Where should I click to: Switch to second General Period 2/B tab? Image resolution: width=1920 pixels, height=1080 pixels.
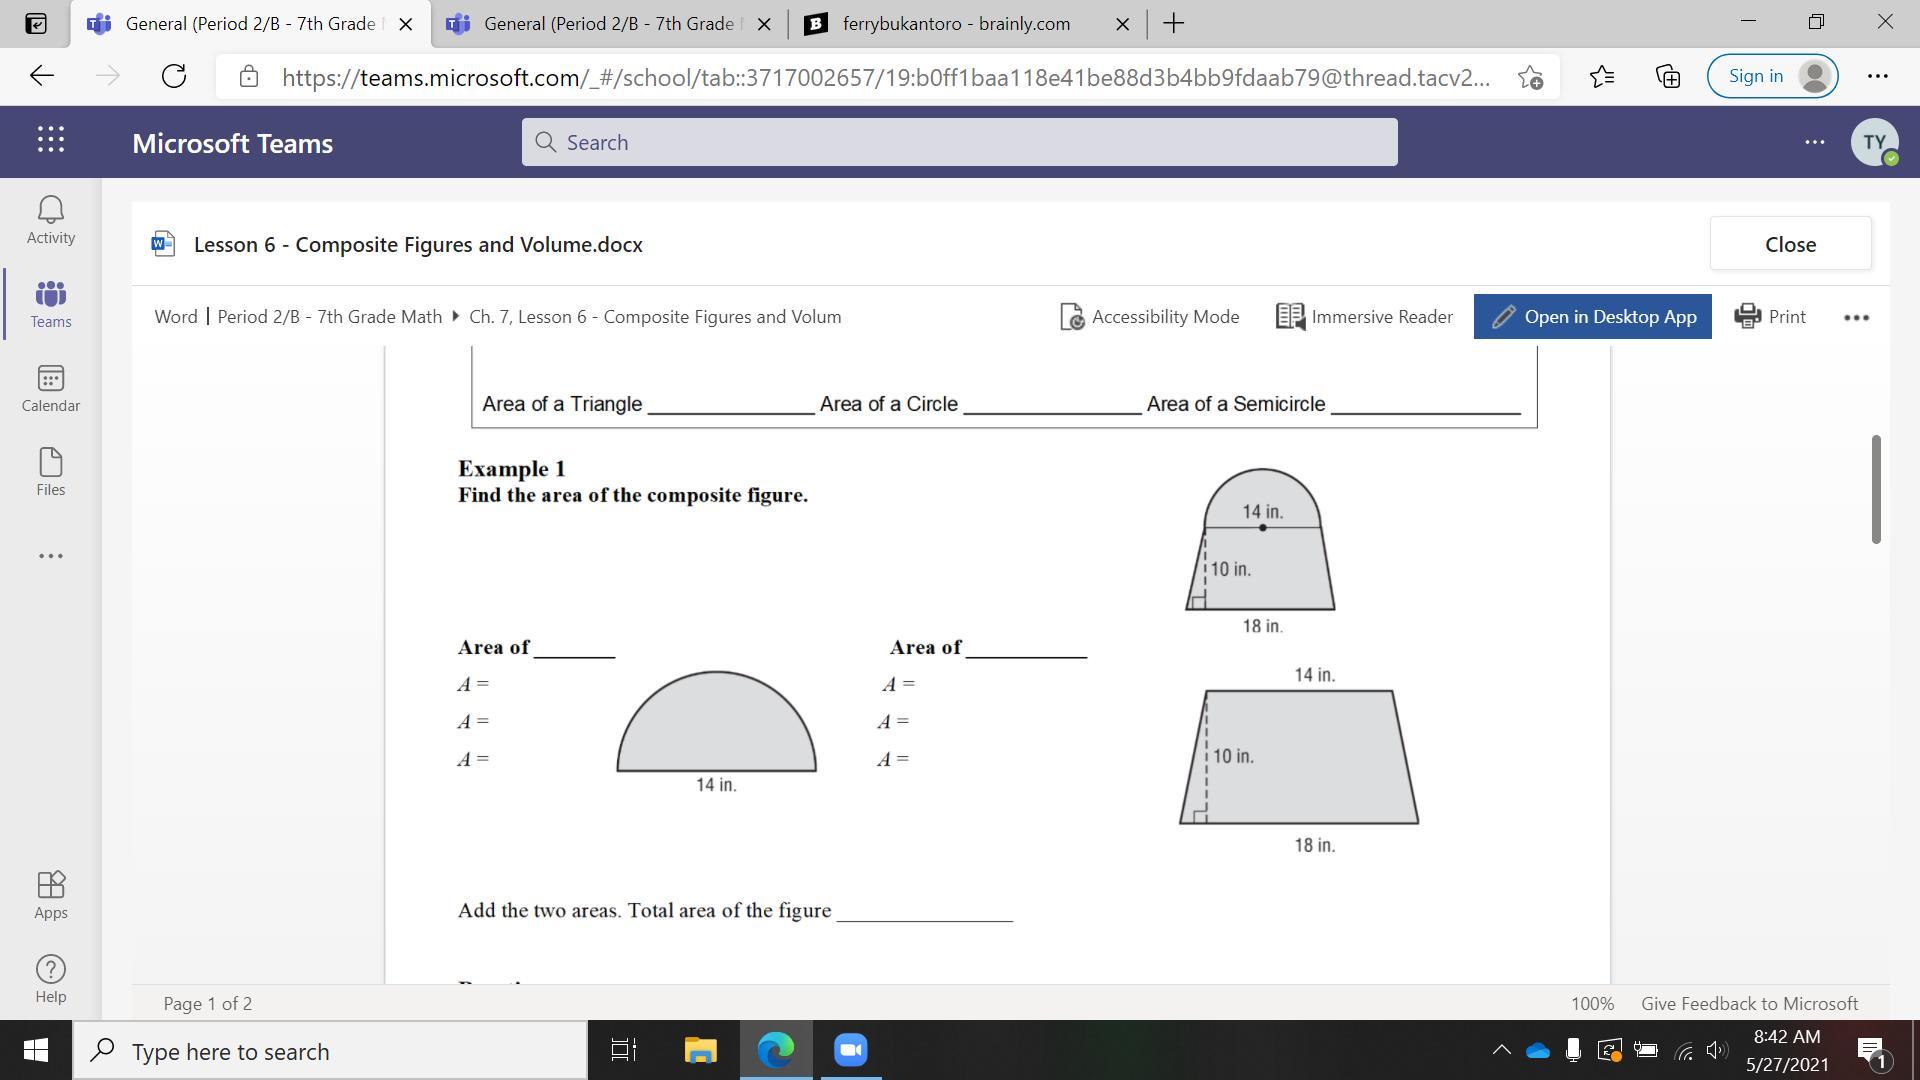pos(608,23)
